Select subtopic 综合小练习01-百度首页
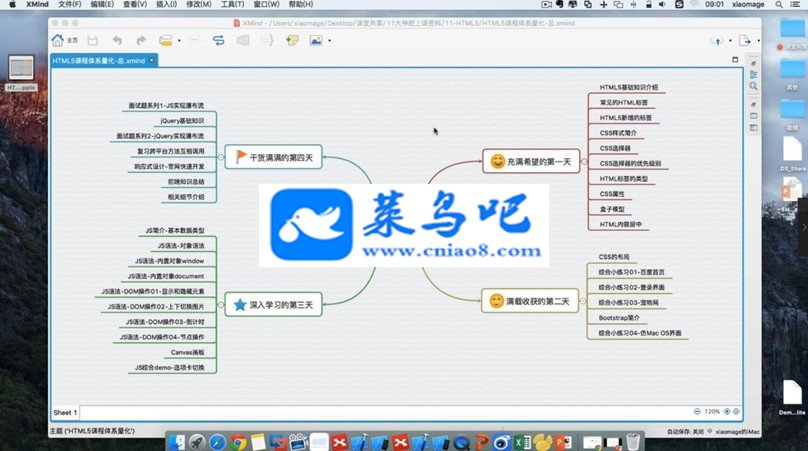The width and height of the screenshot is (808, 451). [x=631, y=272]
